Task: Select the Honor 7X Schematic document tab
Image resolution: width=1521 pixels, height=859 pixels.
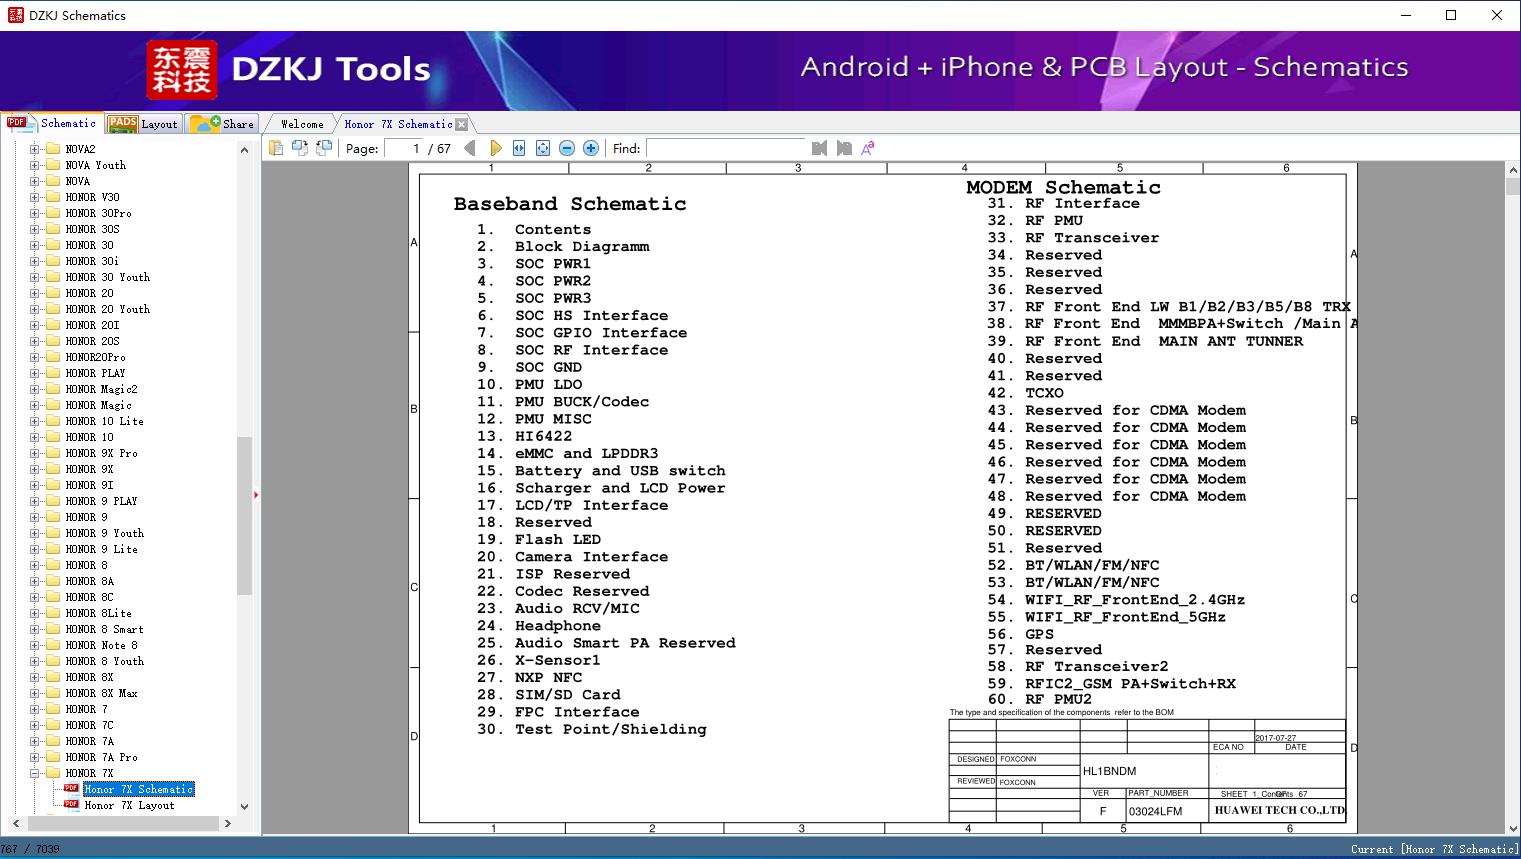Action: tap(398, 124)
